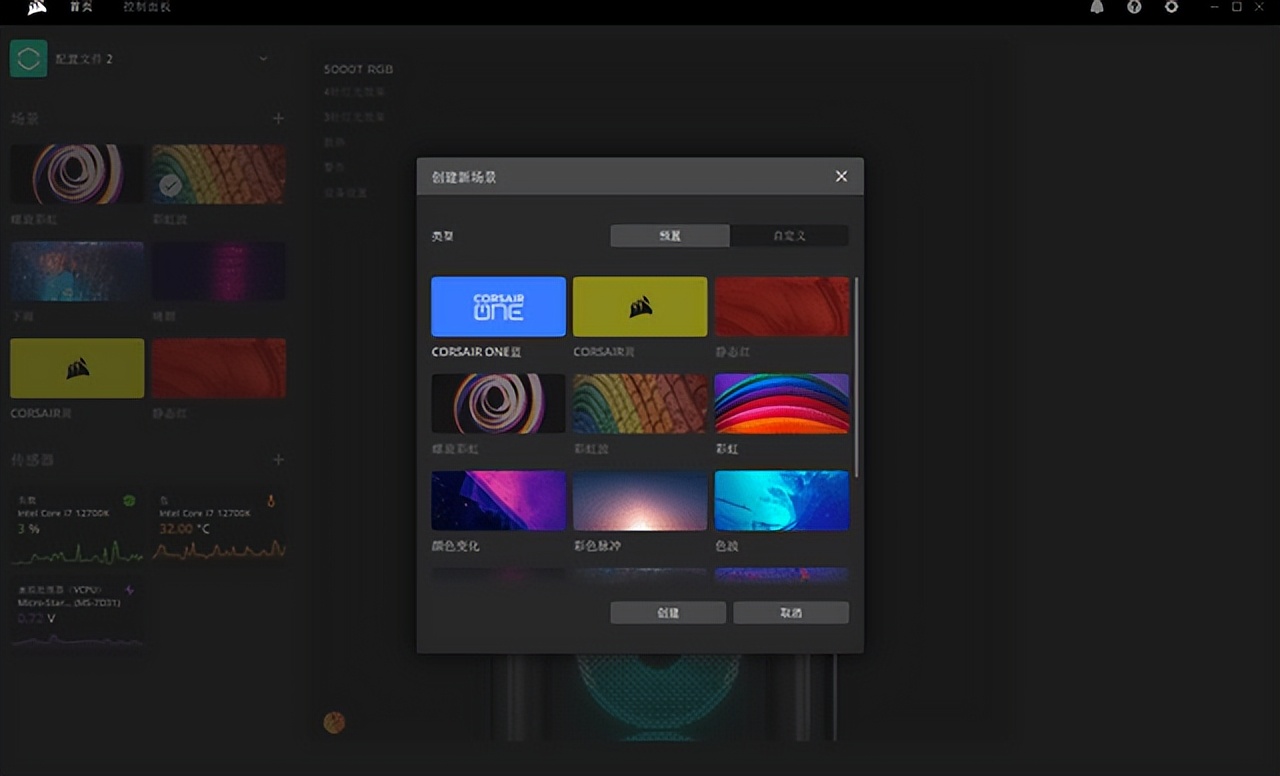Click the 场景 section heading
This screenshot has height=776, width=1280.
tap(25, 119)
